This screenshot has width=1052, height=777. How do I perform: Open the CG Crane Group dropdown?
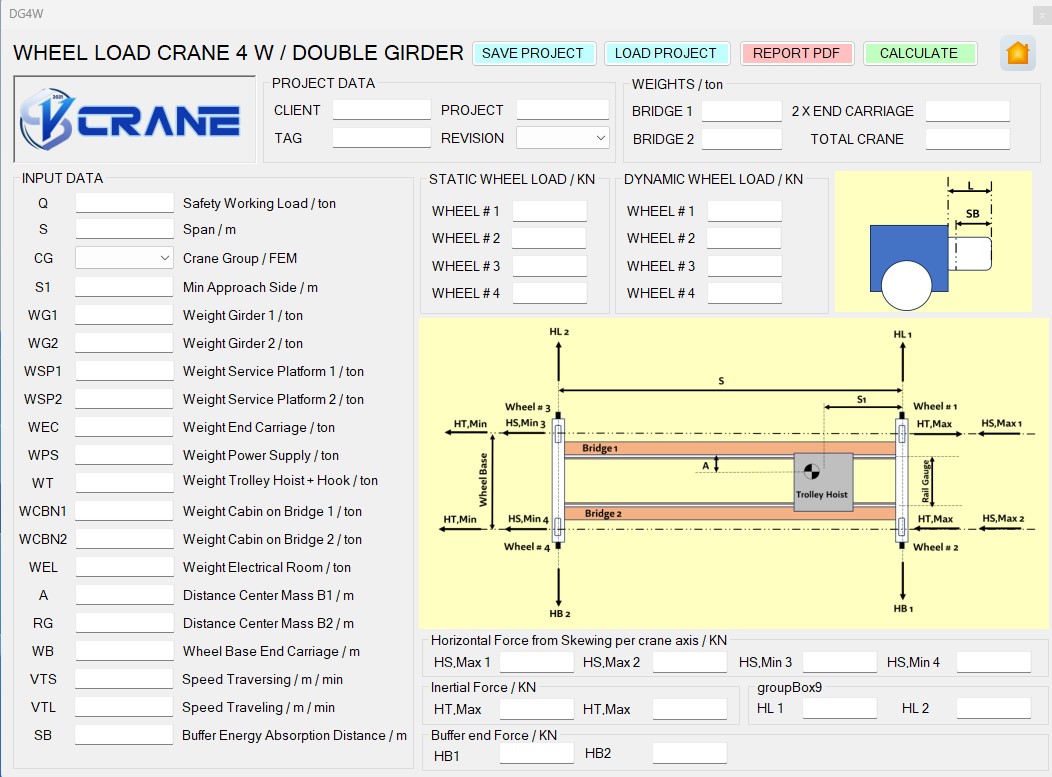tap(124, 258)
